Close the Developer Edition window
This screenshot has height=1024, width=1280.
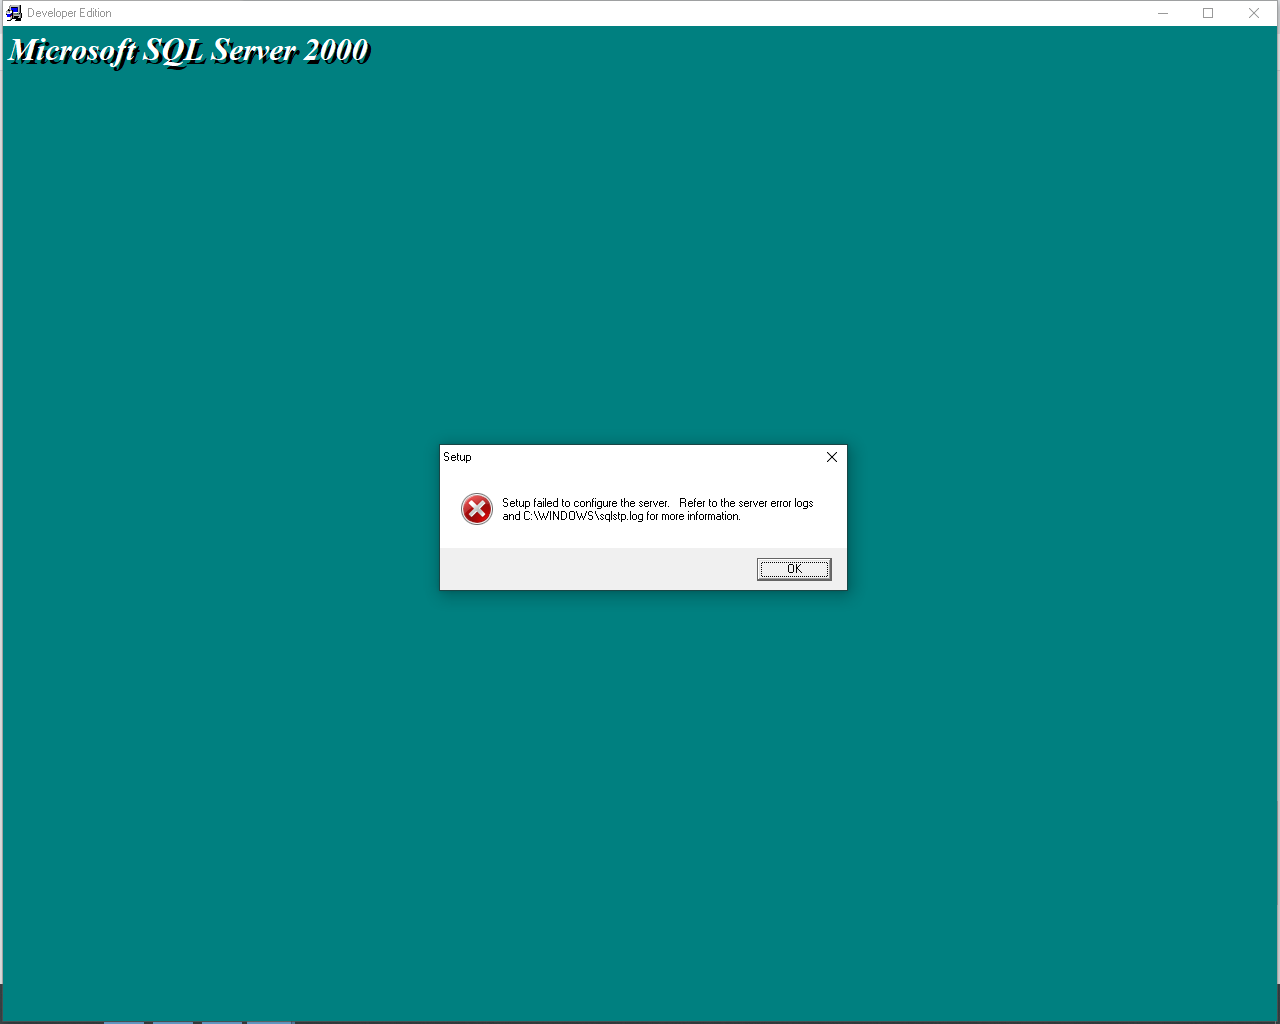(1254, 13)
